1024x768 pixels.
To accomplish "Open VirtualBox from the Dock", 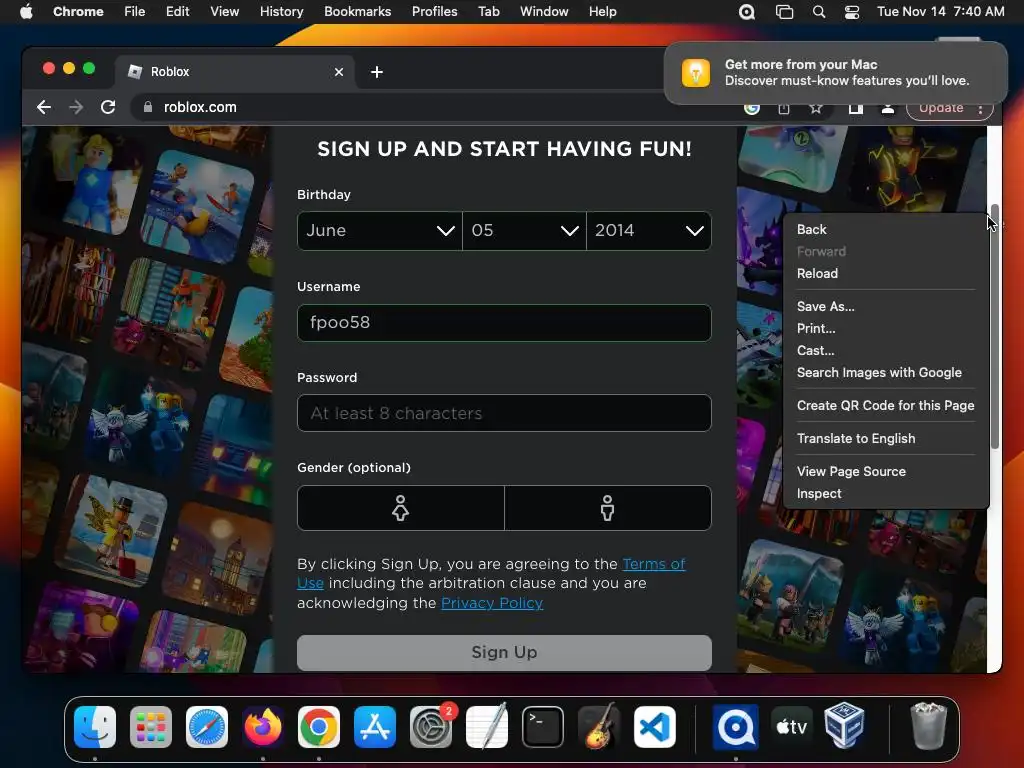I will click(846, 727).
